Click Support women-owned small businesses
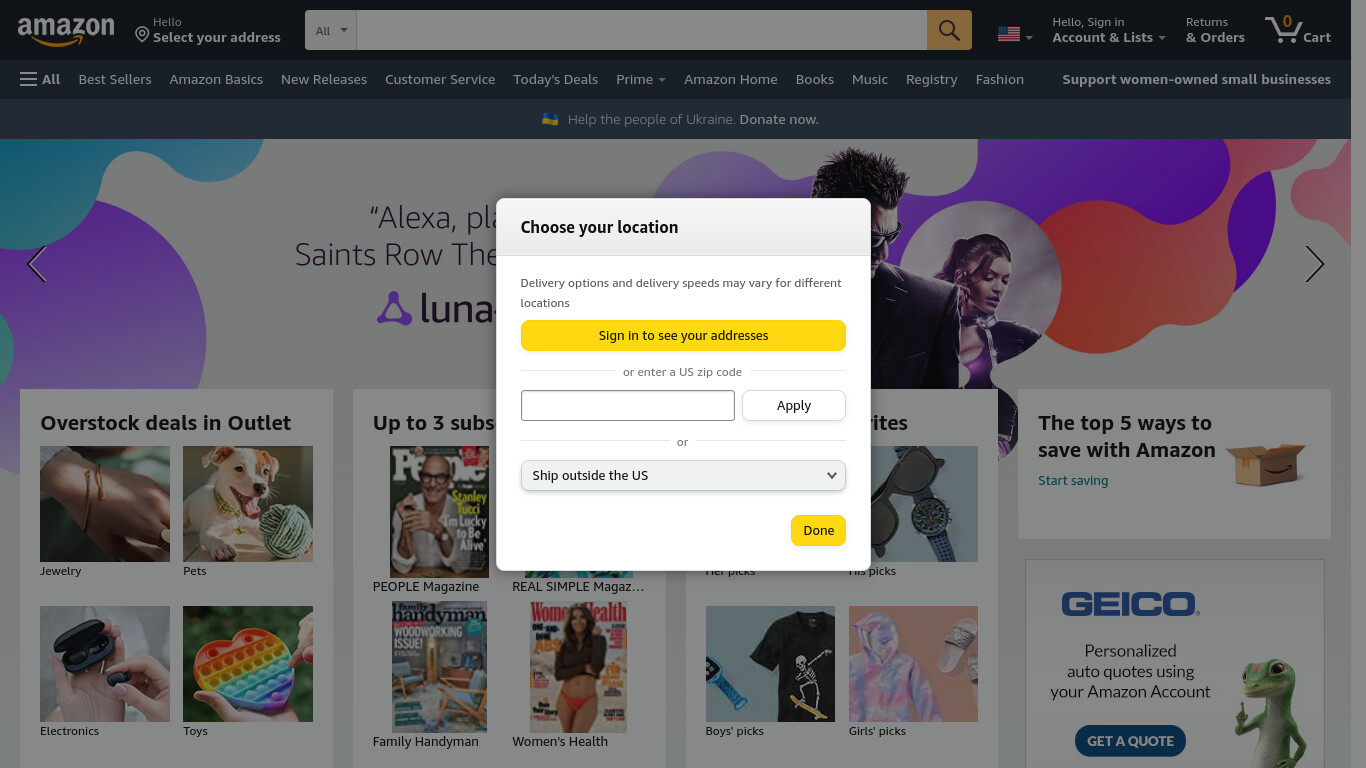The height and width of the screenshot is (768, 1366). (x=1196, y=79)
